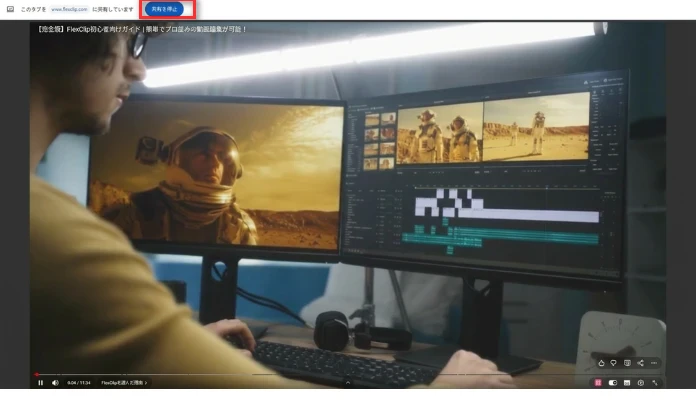
Task: Click the tab sharing icon in the top bar
Action: click(10, 9)
